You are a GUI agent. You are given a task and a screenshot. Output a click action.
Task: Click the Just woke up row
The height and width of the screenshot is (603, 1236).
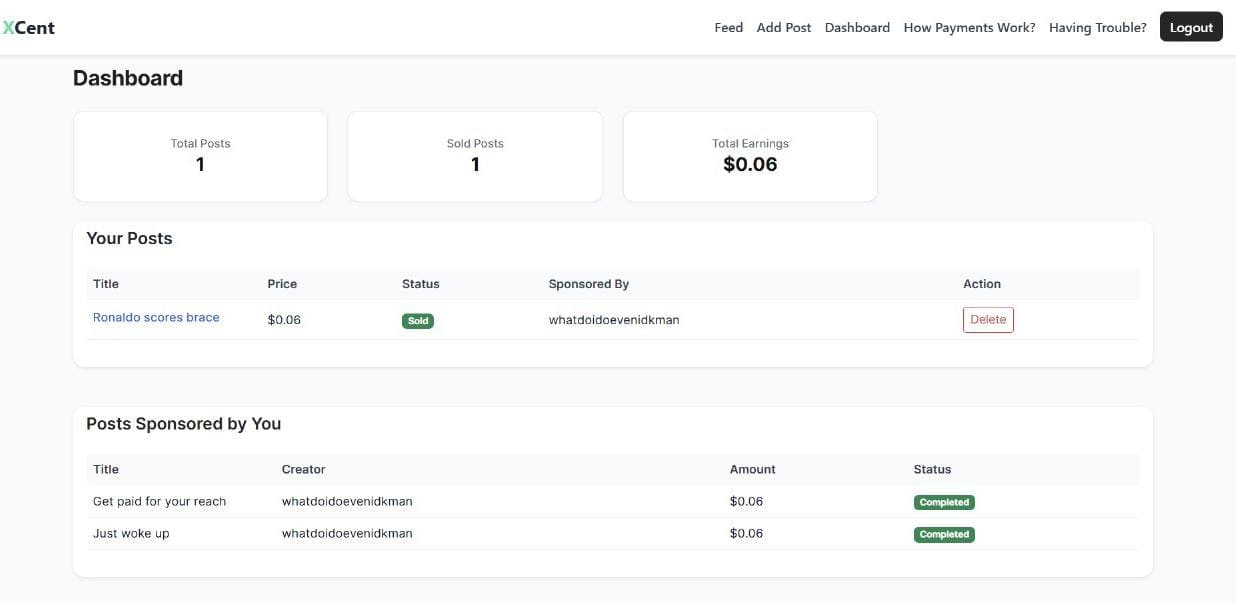point(133,533)
